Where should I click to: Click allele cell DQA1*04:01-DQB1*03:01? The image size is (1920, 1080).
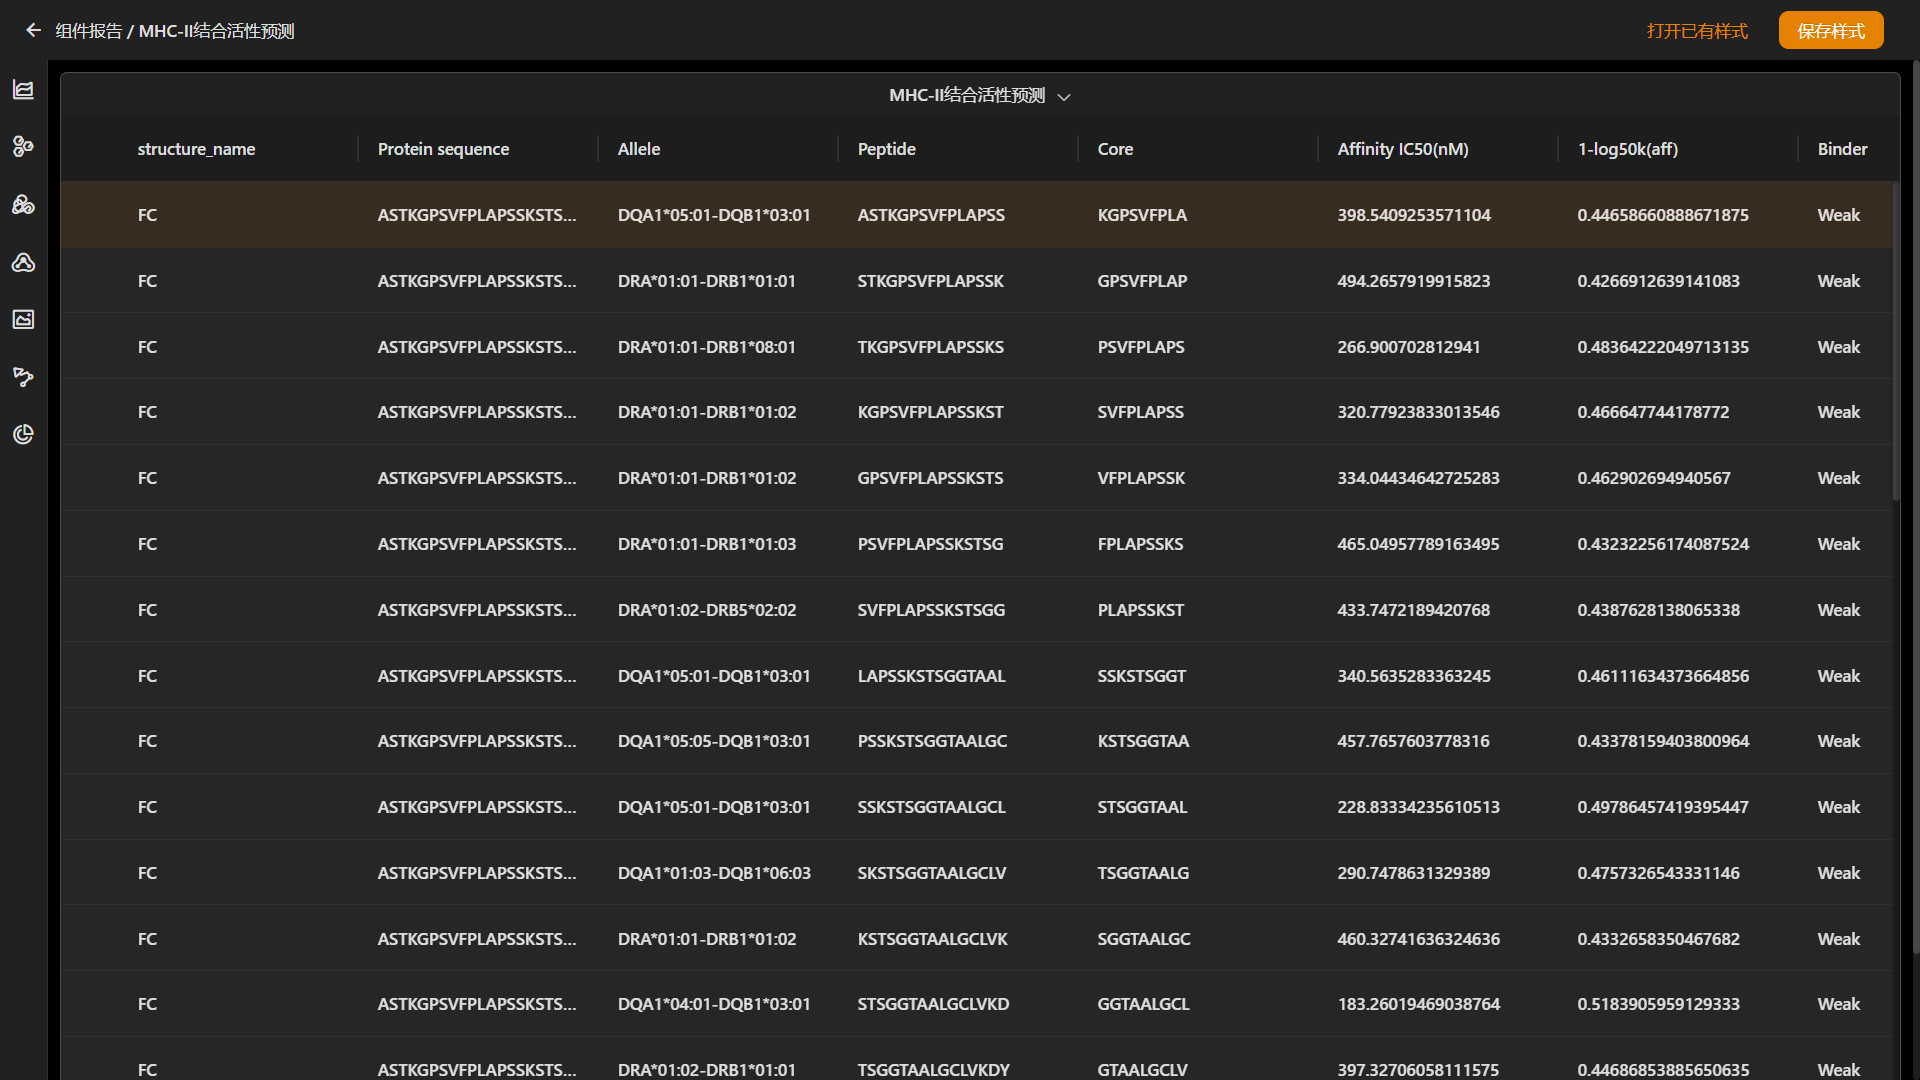click(714, 1004)
